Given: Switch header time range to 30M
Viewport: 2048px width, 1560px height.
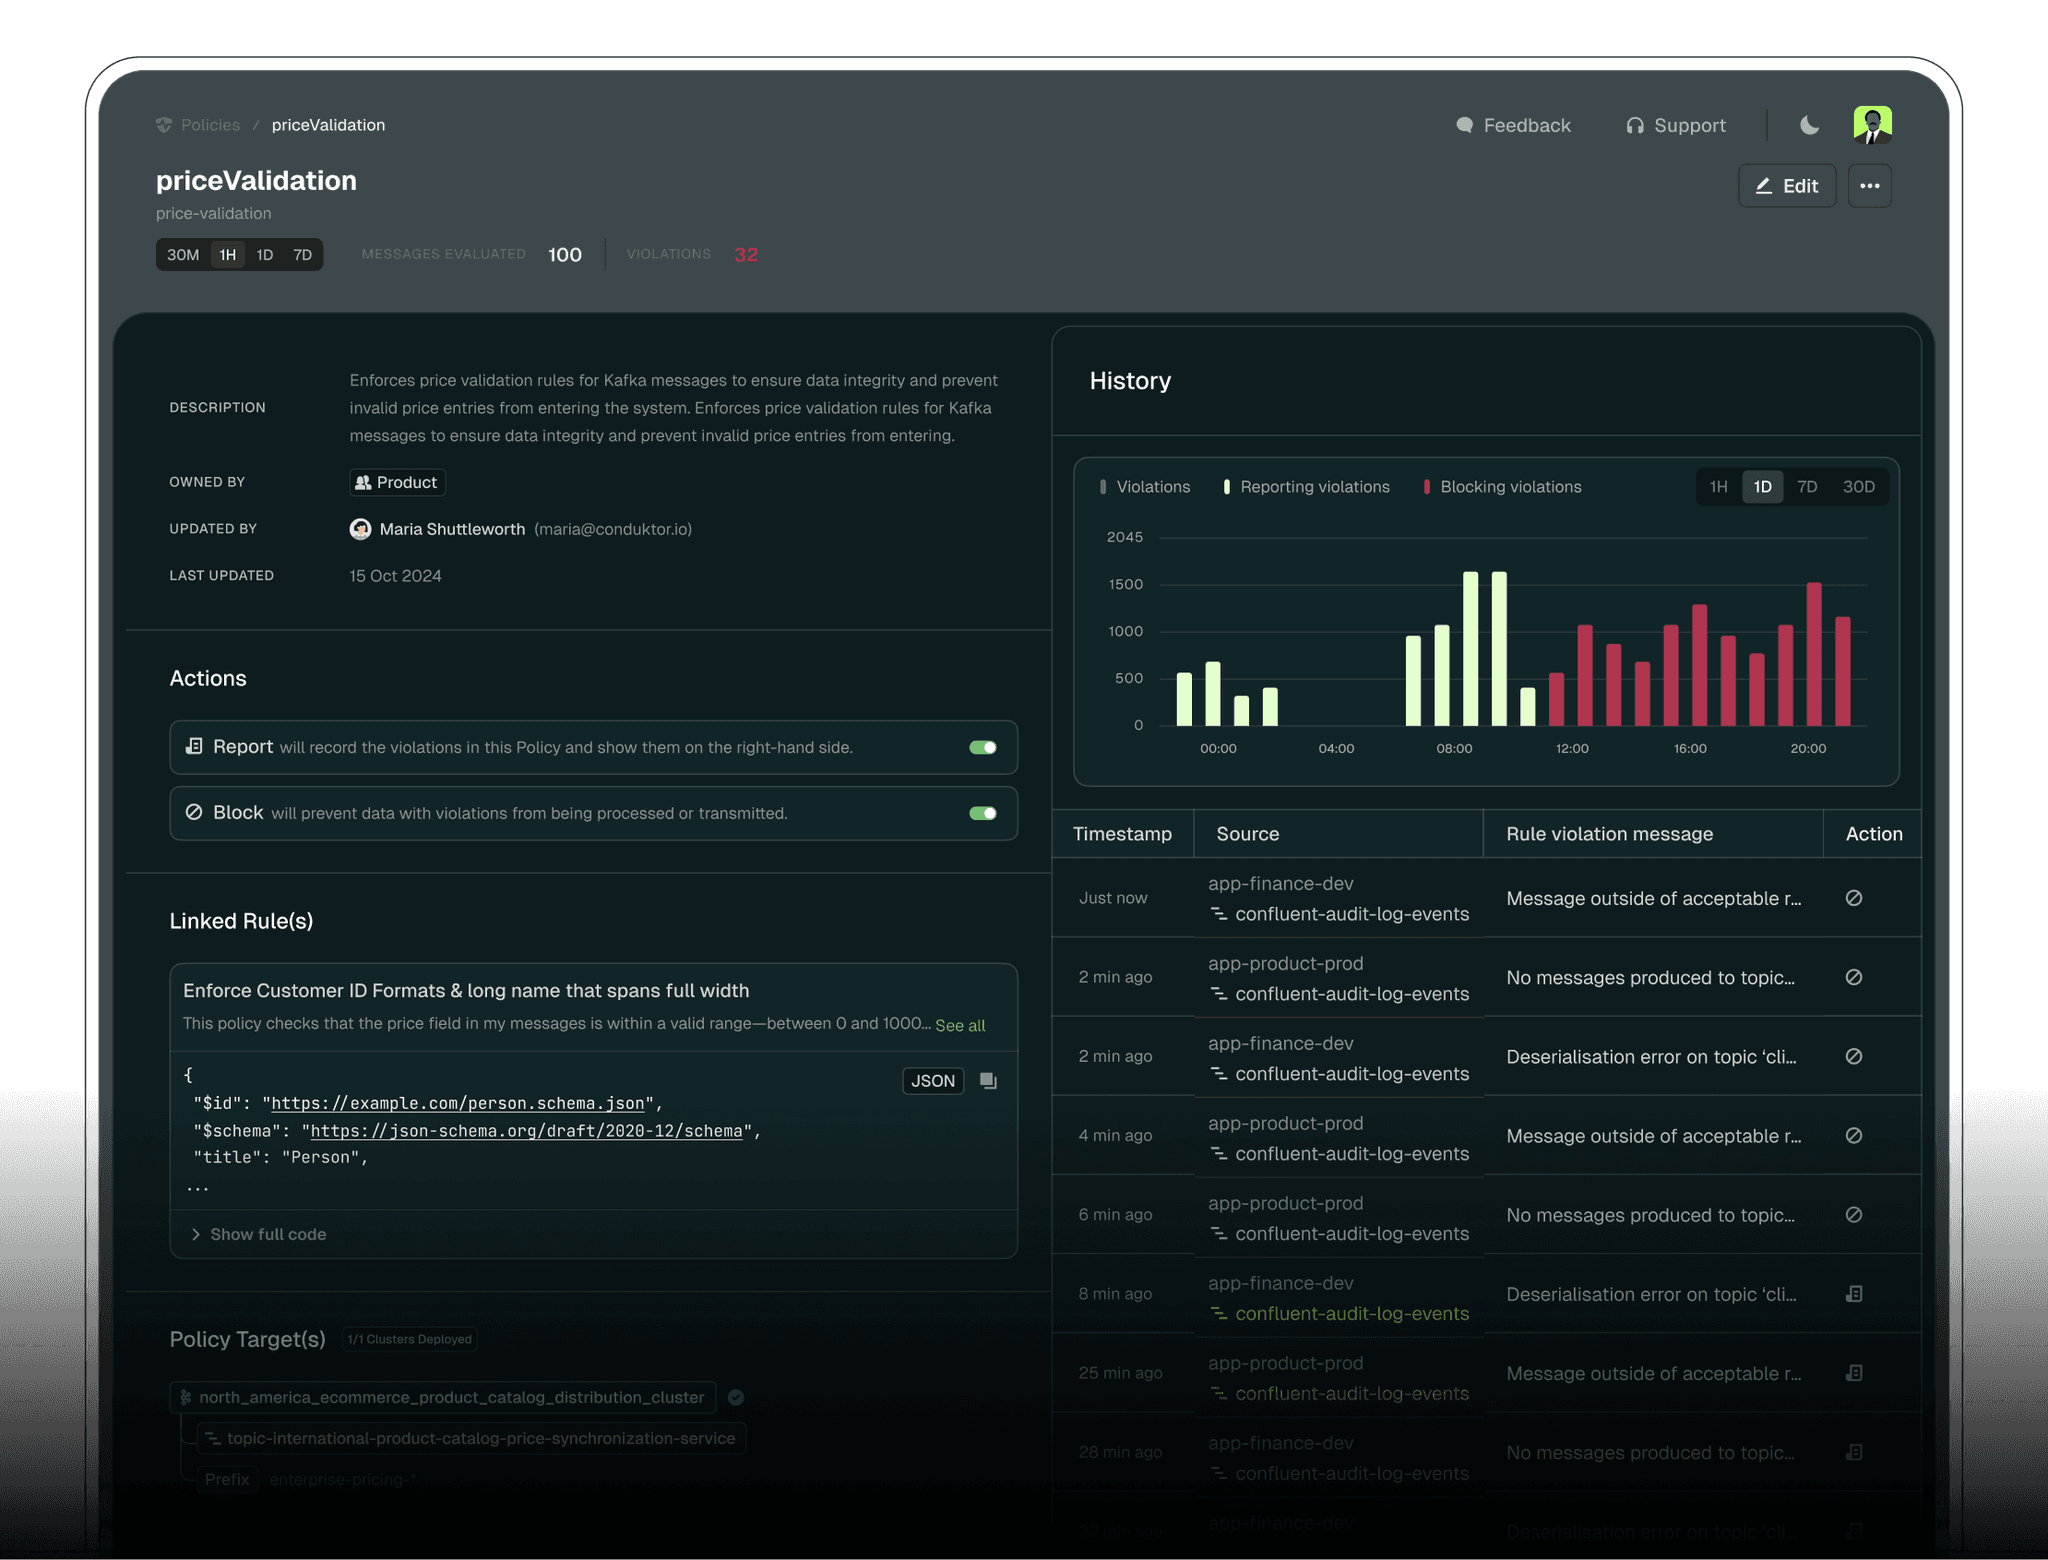Looking at the screenshot, I should click(x=183, y=255).
